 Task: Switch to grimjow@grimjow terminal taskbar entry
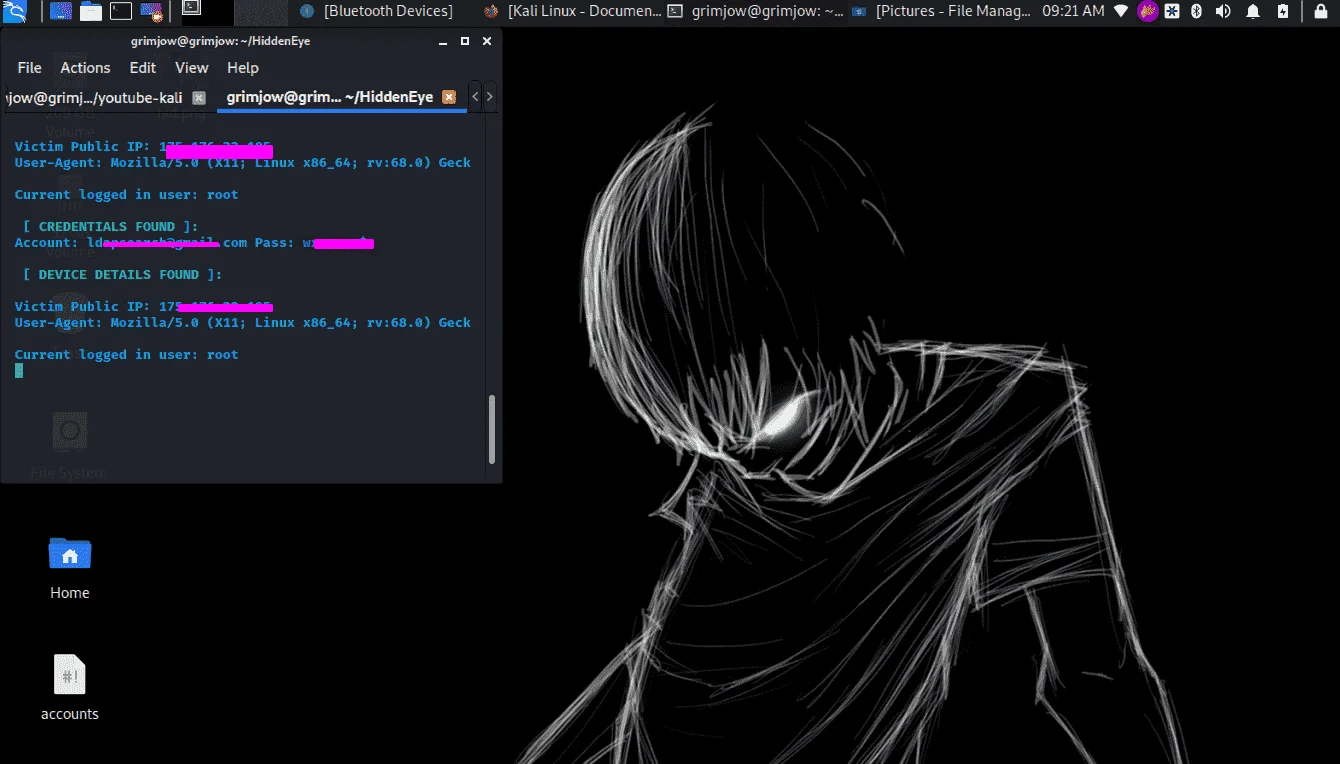pos(756,12)
